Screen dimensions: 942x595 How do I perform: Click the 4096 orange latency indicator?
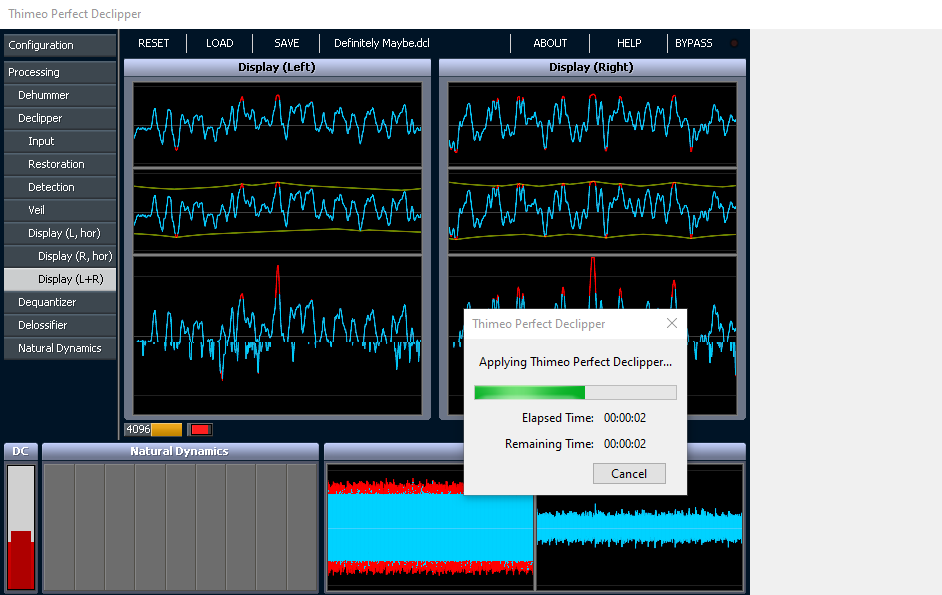coord(153,429)
